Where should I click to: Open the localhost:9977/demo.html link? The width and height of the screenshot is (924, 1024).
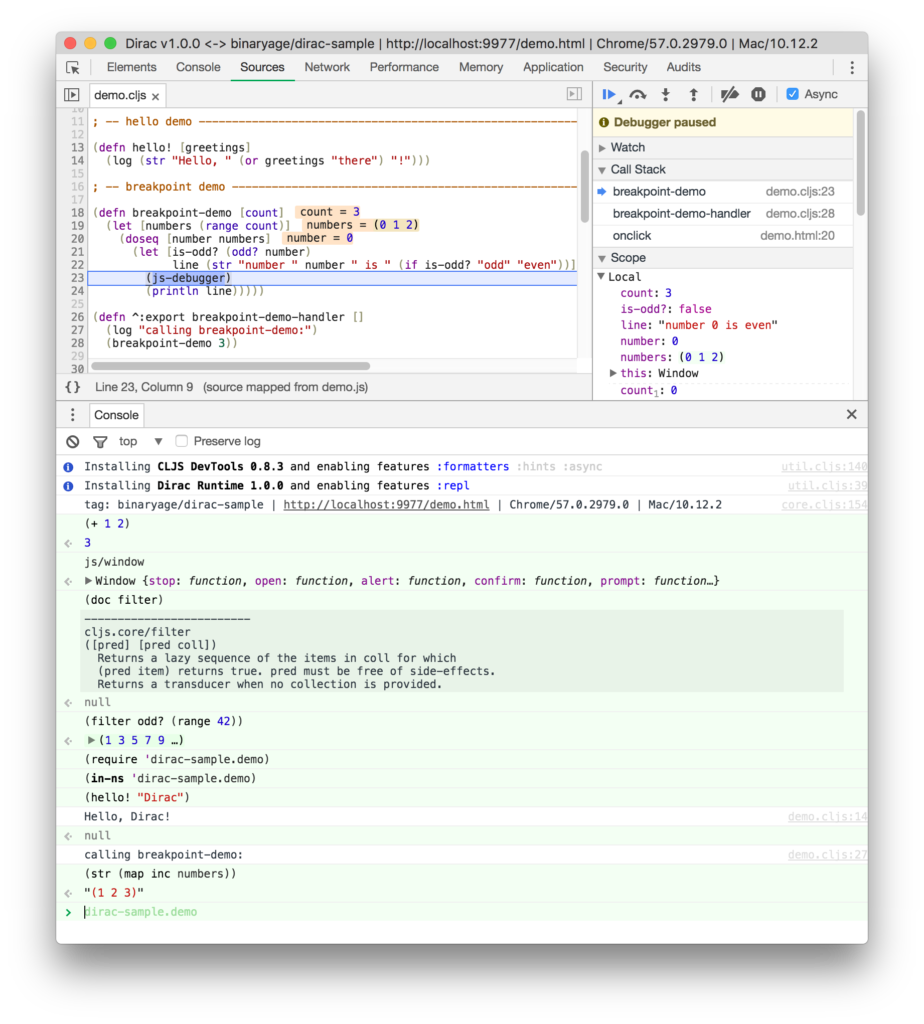[386, 505]
